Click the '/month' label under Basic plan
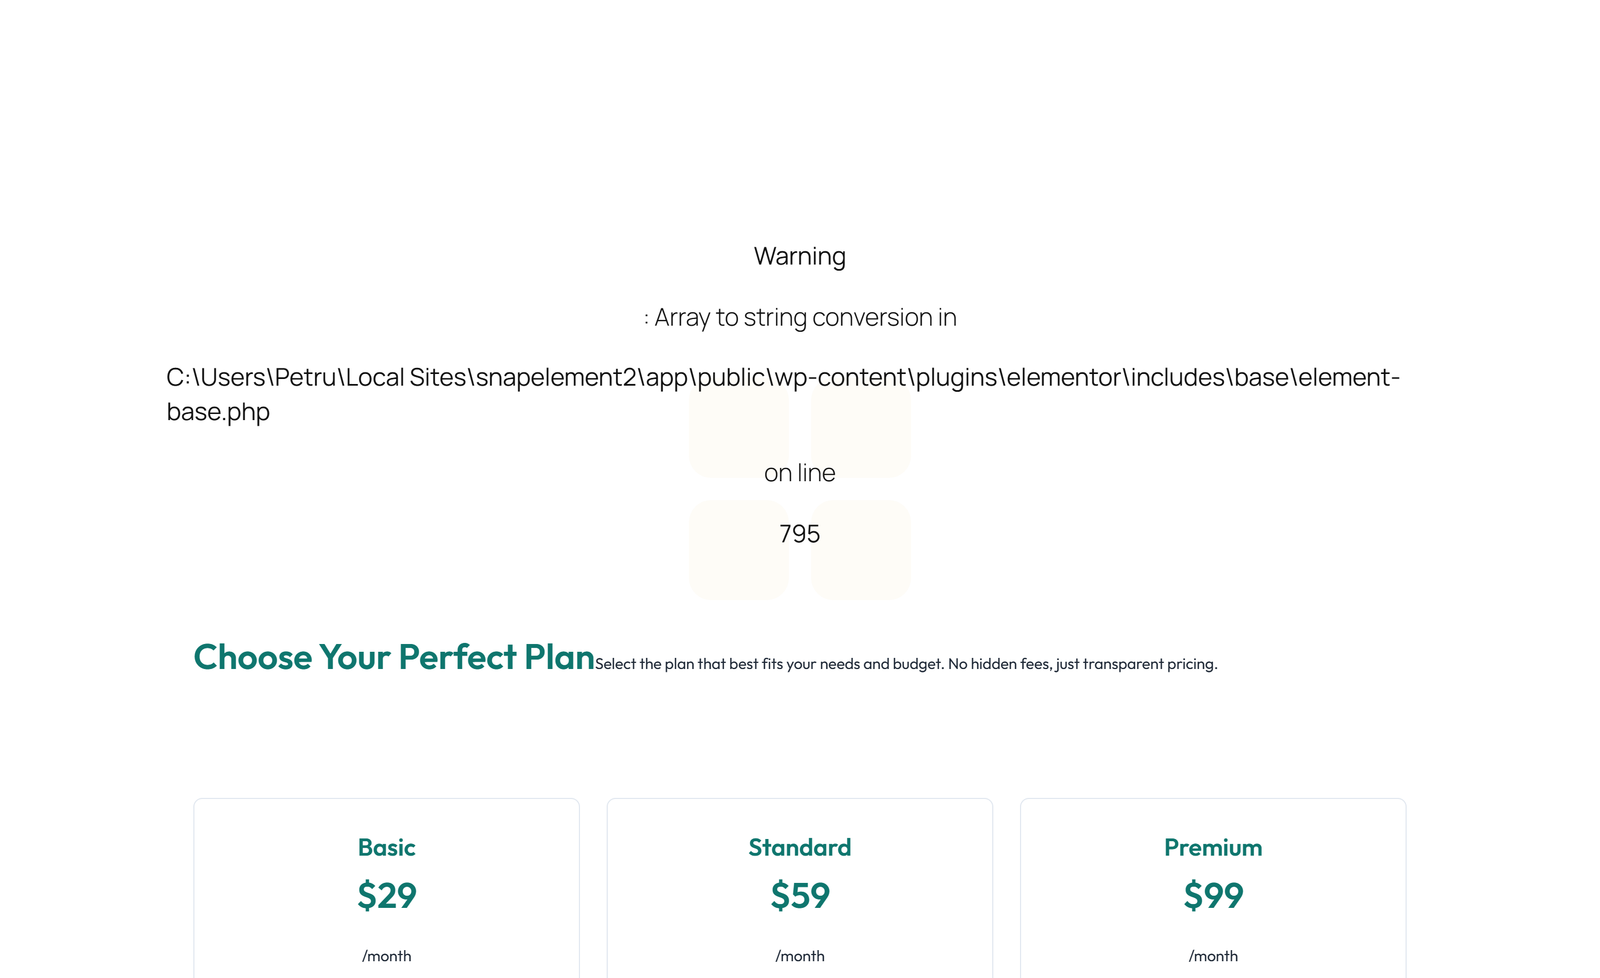 click(386, 955)
